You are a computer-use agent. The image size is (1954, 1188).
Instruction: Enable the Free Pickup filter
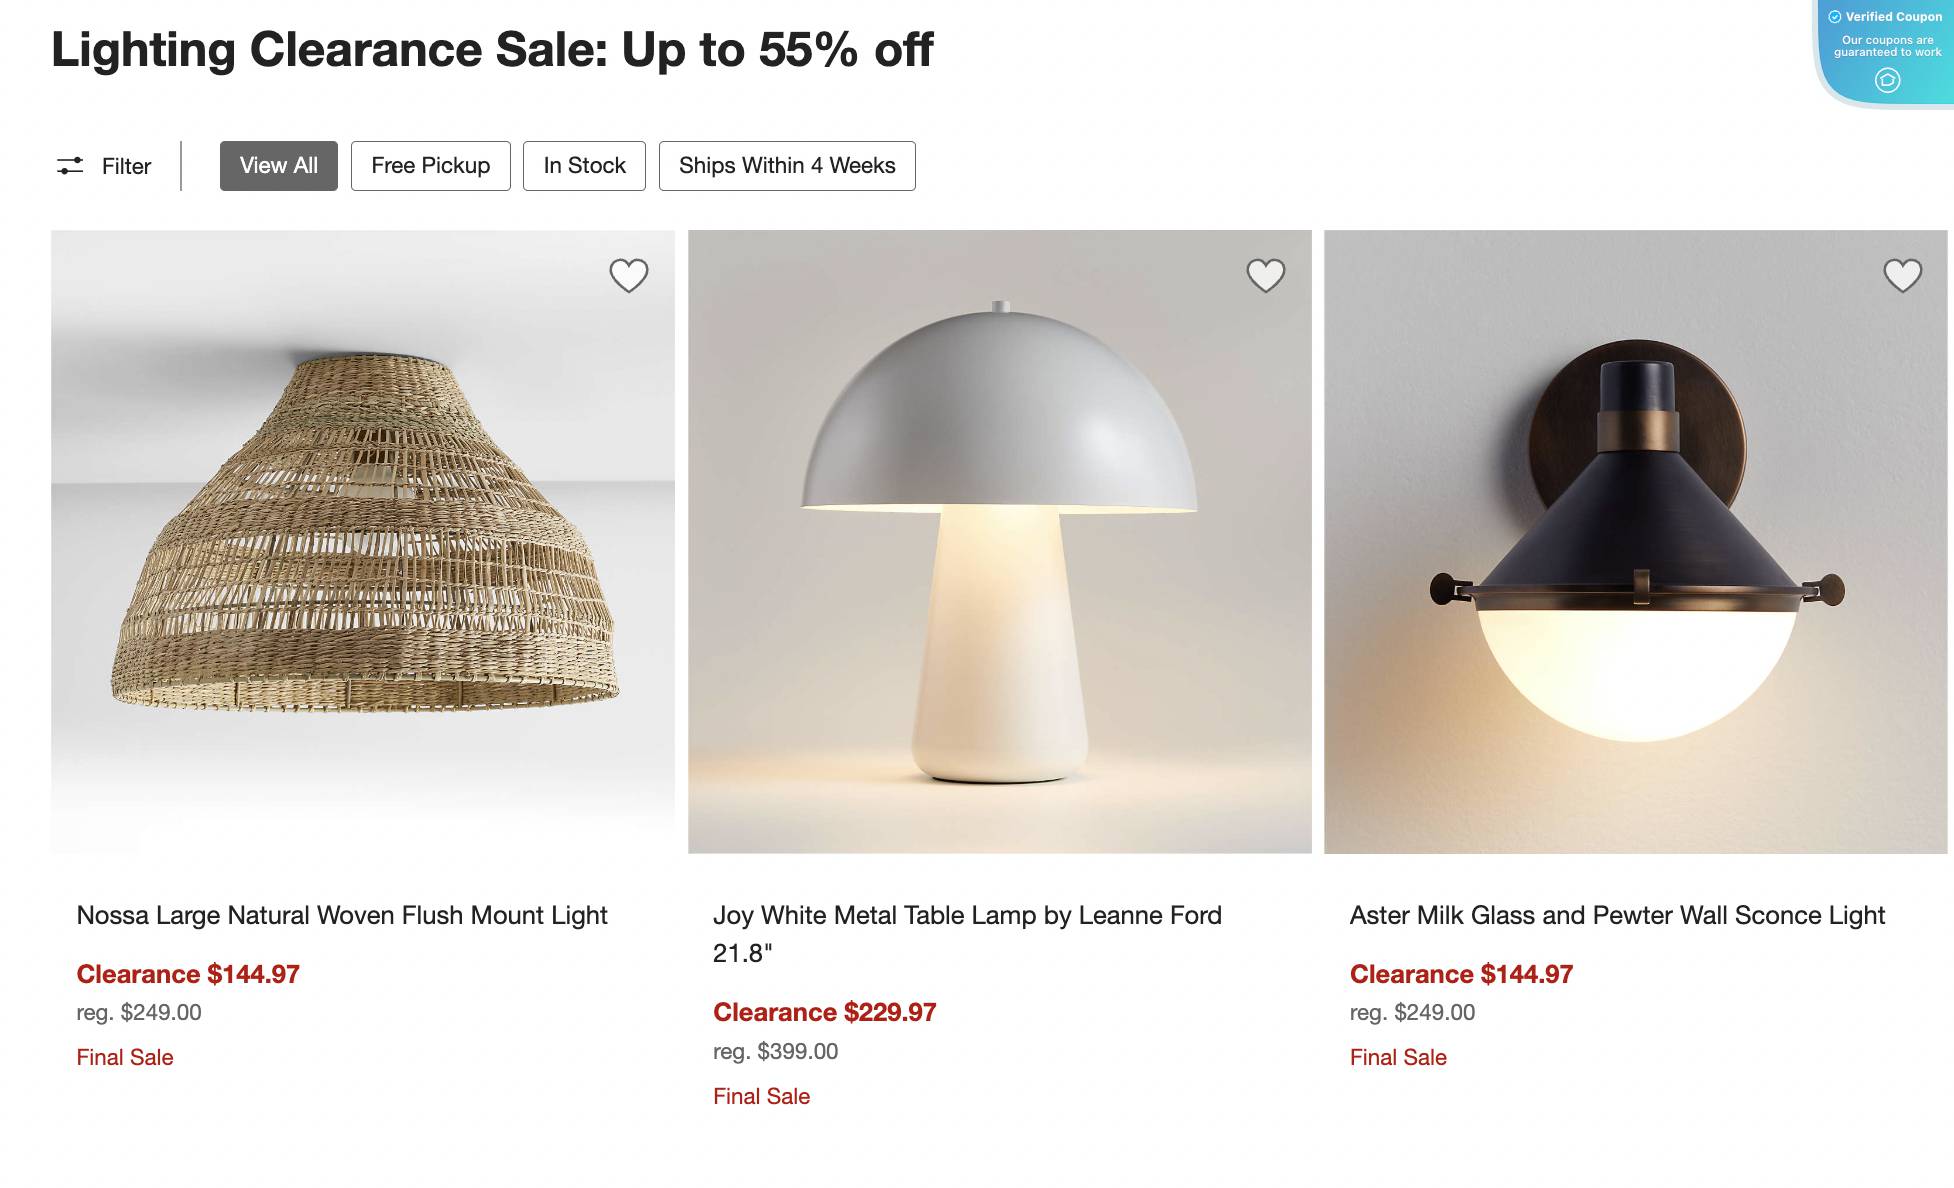point(430,166)
